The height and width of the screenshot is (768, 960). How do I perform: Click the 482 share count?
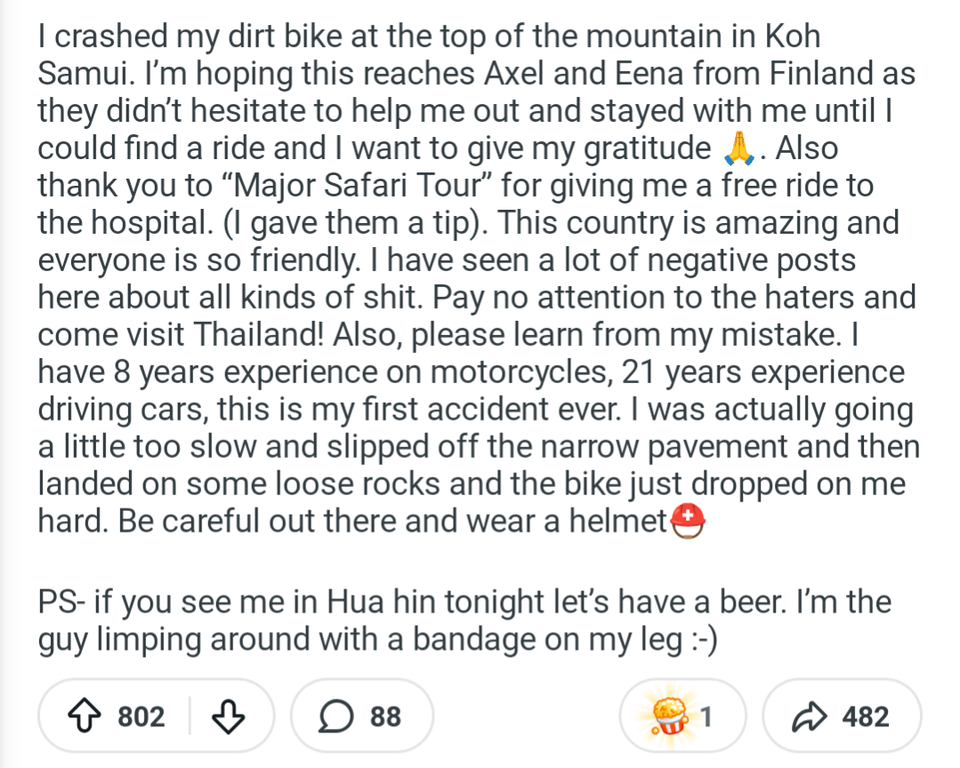865,716
